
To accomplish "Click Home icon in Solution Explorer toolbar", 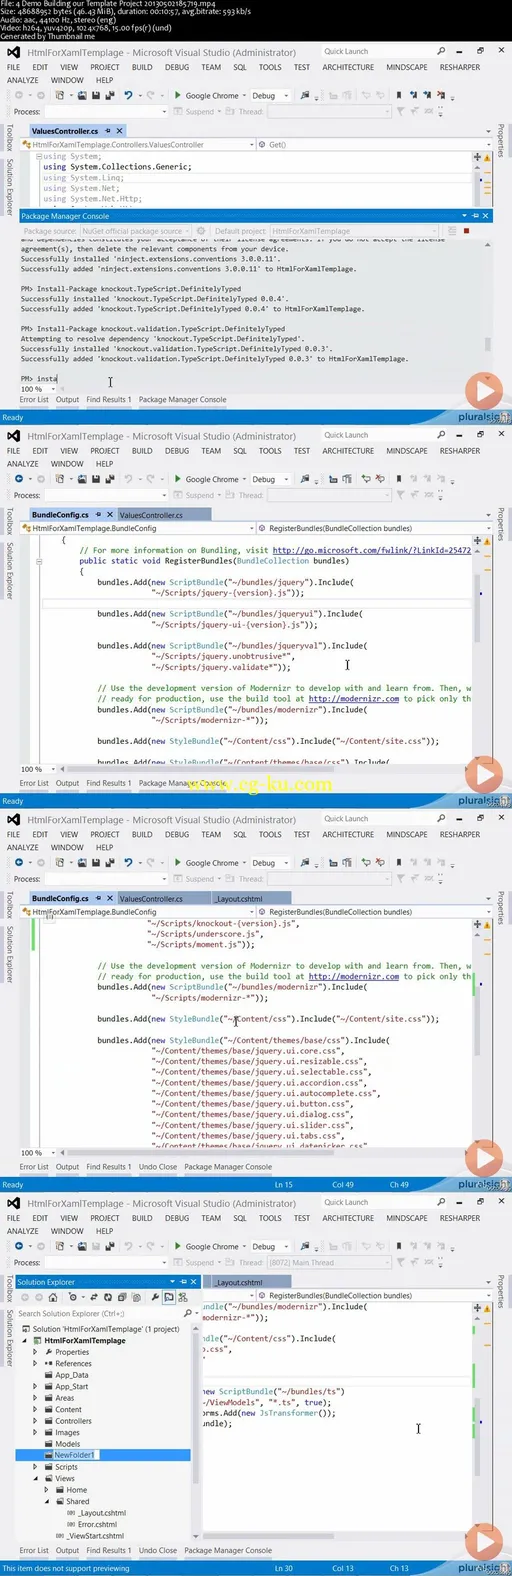I will (x=53, y=1297).
